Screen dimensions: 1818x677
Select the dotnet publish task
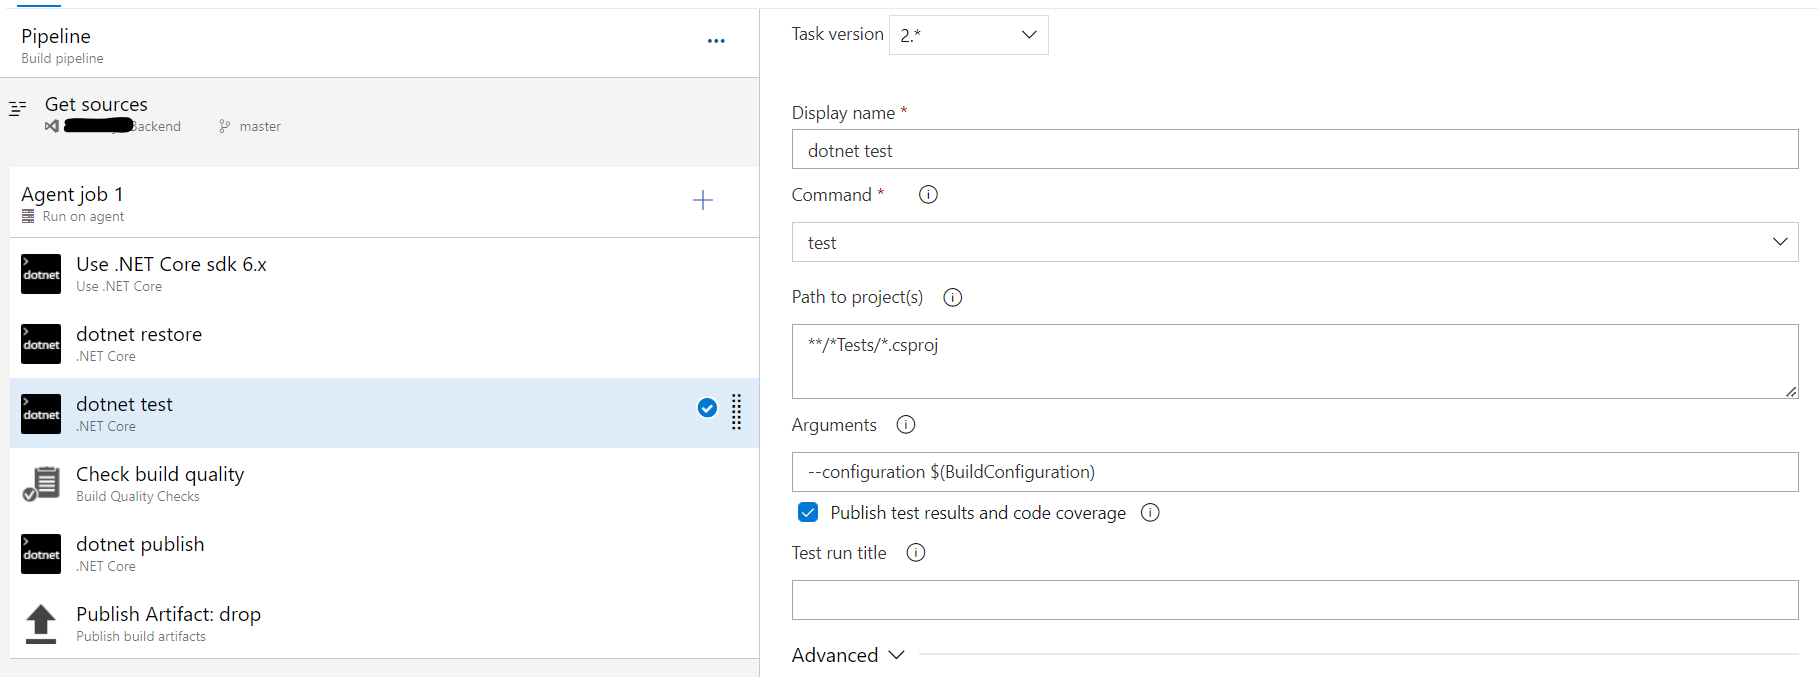(384, 554)
